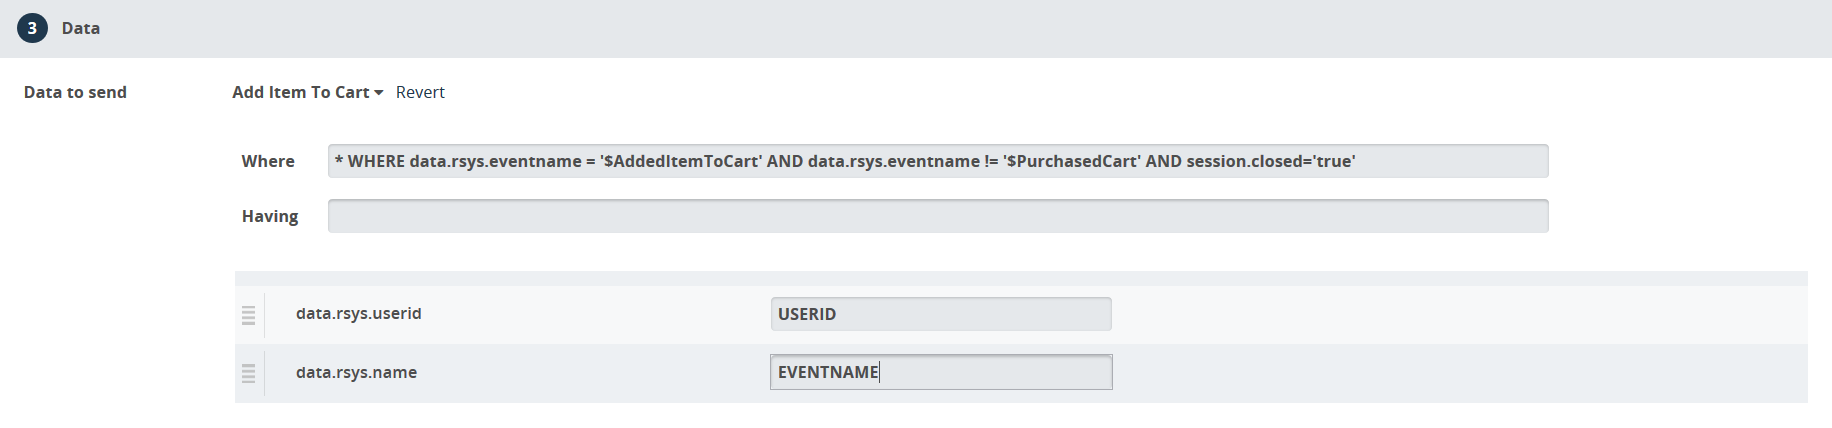This screenshot has height=428, width=1832.
Task: Click the Revert link
Action: 420,92
